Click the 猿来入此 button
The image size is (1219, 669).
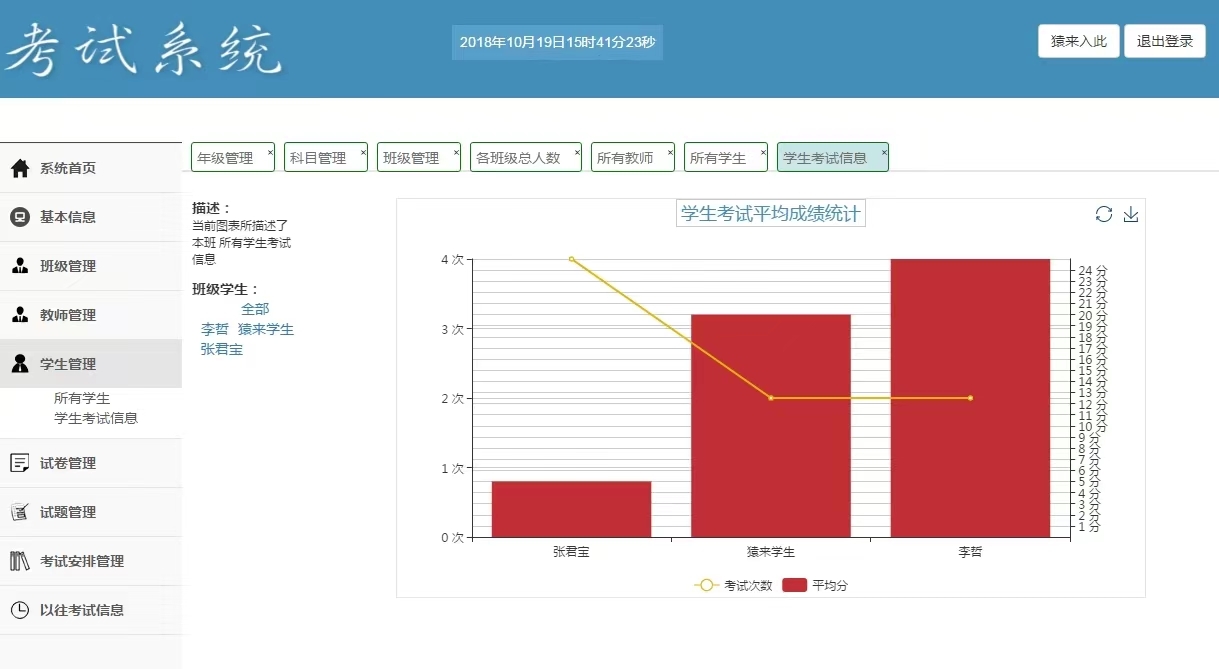coord(1078,42)
